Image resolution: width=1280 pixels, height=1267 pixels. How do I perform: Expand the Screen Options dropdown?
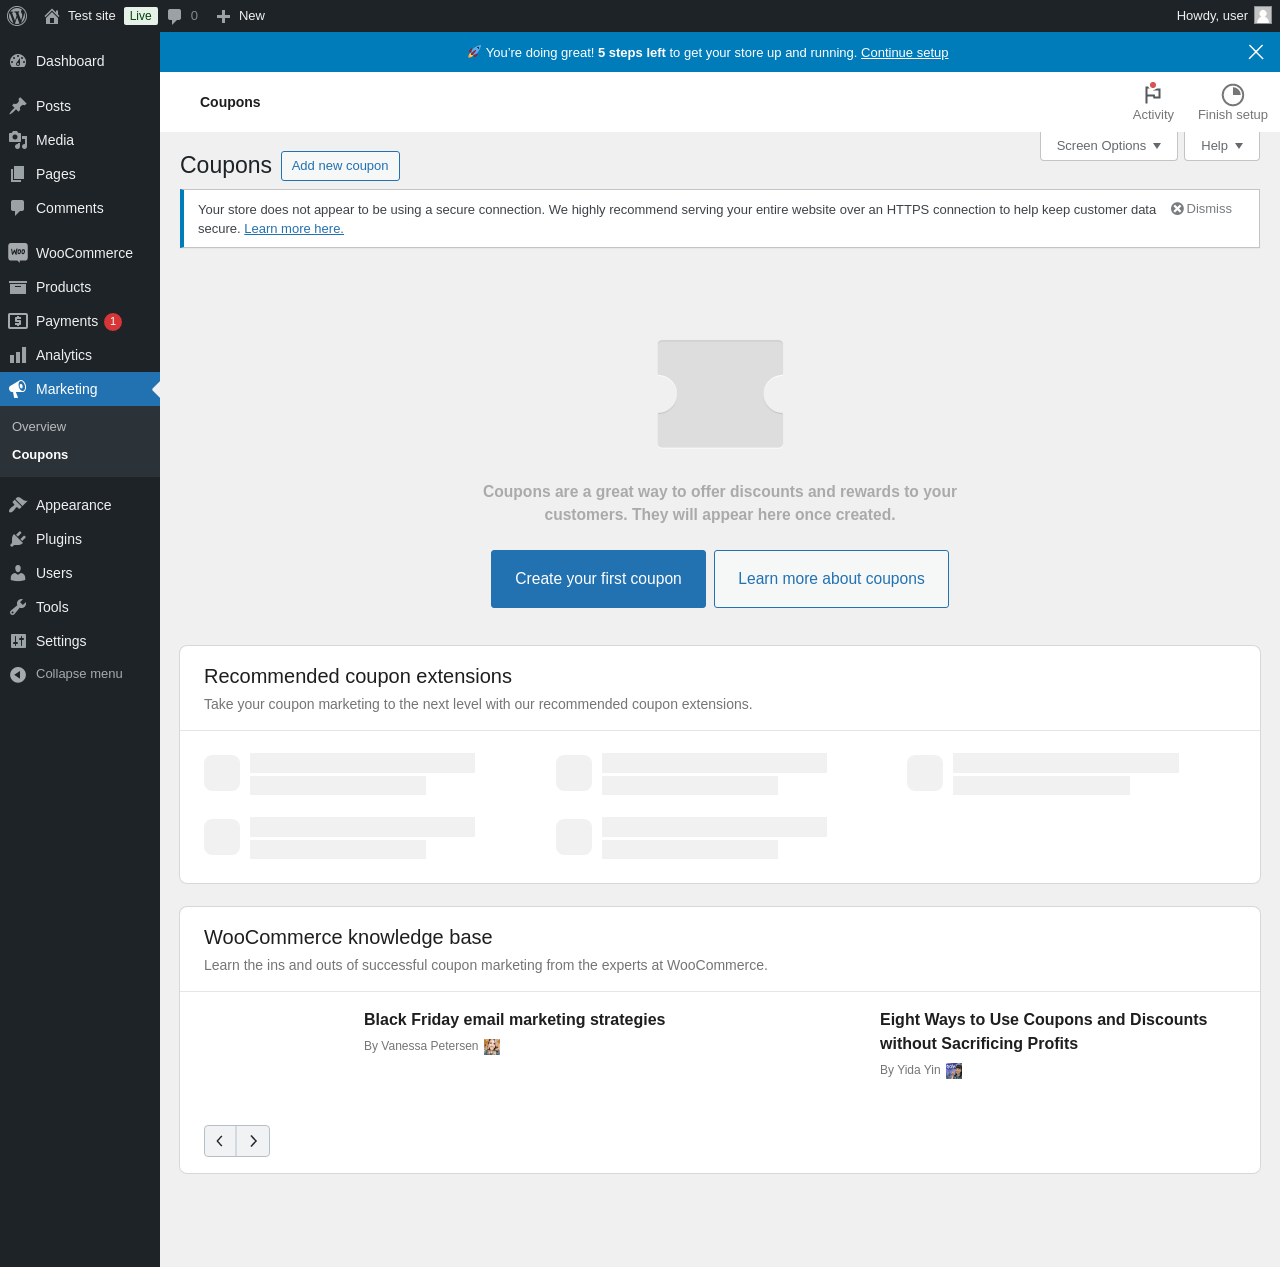coord(1109,146)
